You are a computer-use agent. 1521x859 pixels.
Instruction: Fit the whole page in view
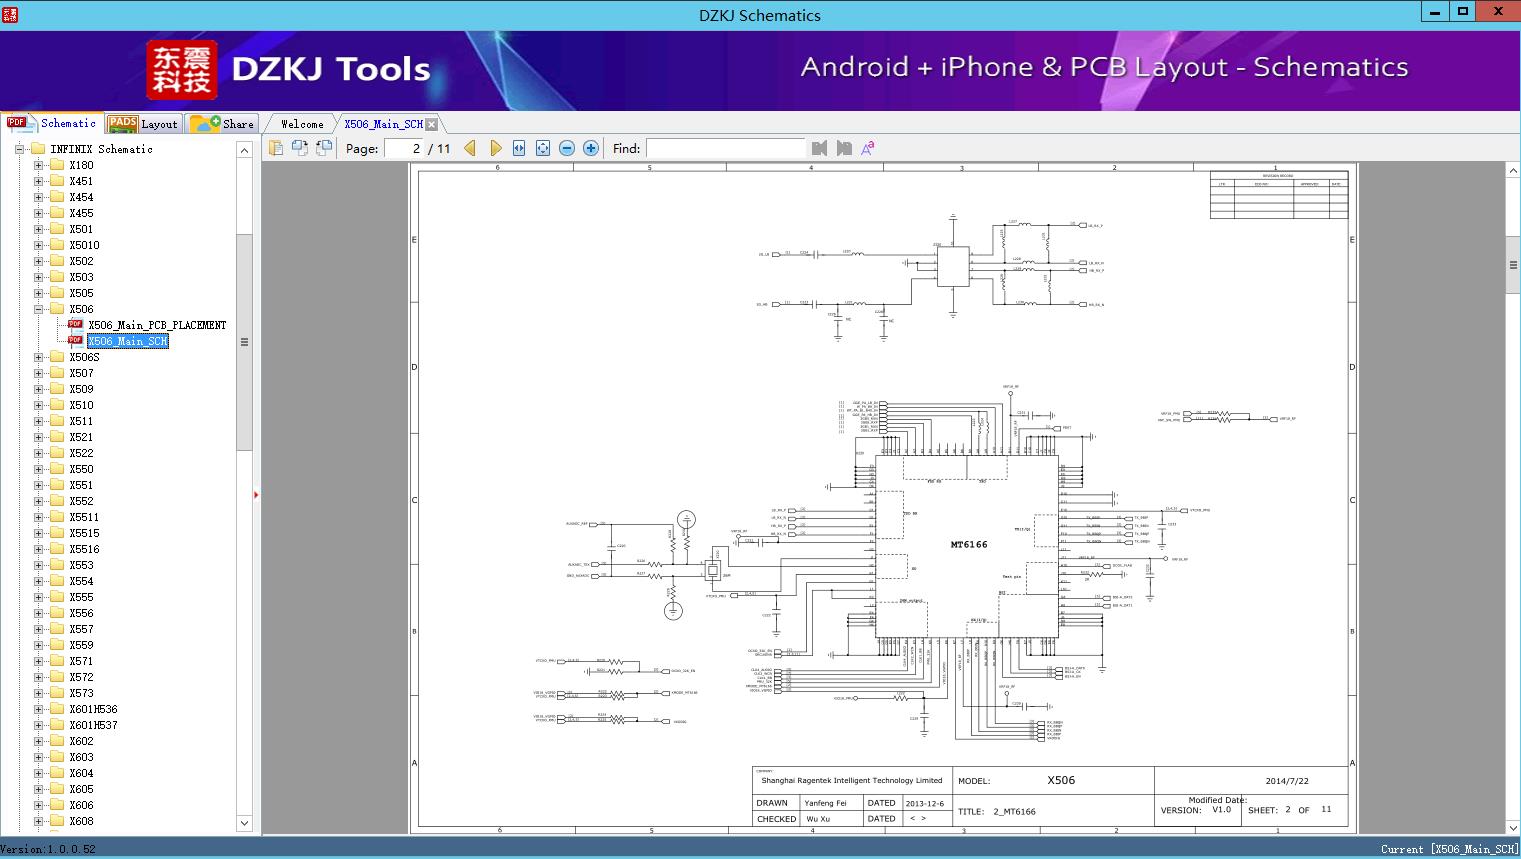pos(543,148)
